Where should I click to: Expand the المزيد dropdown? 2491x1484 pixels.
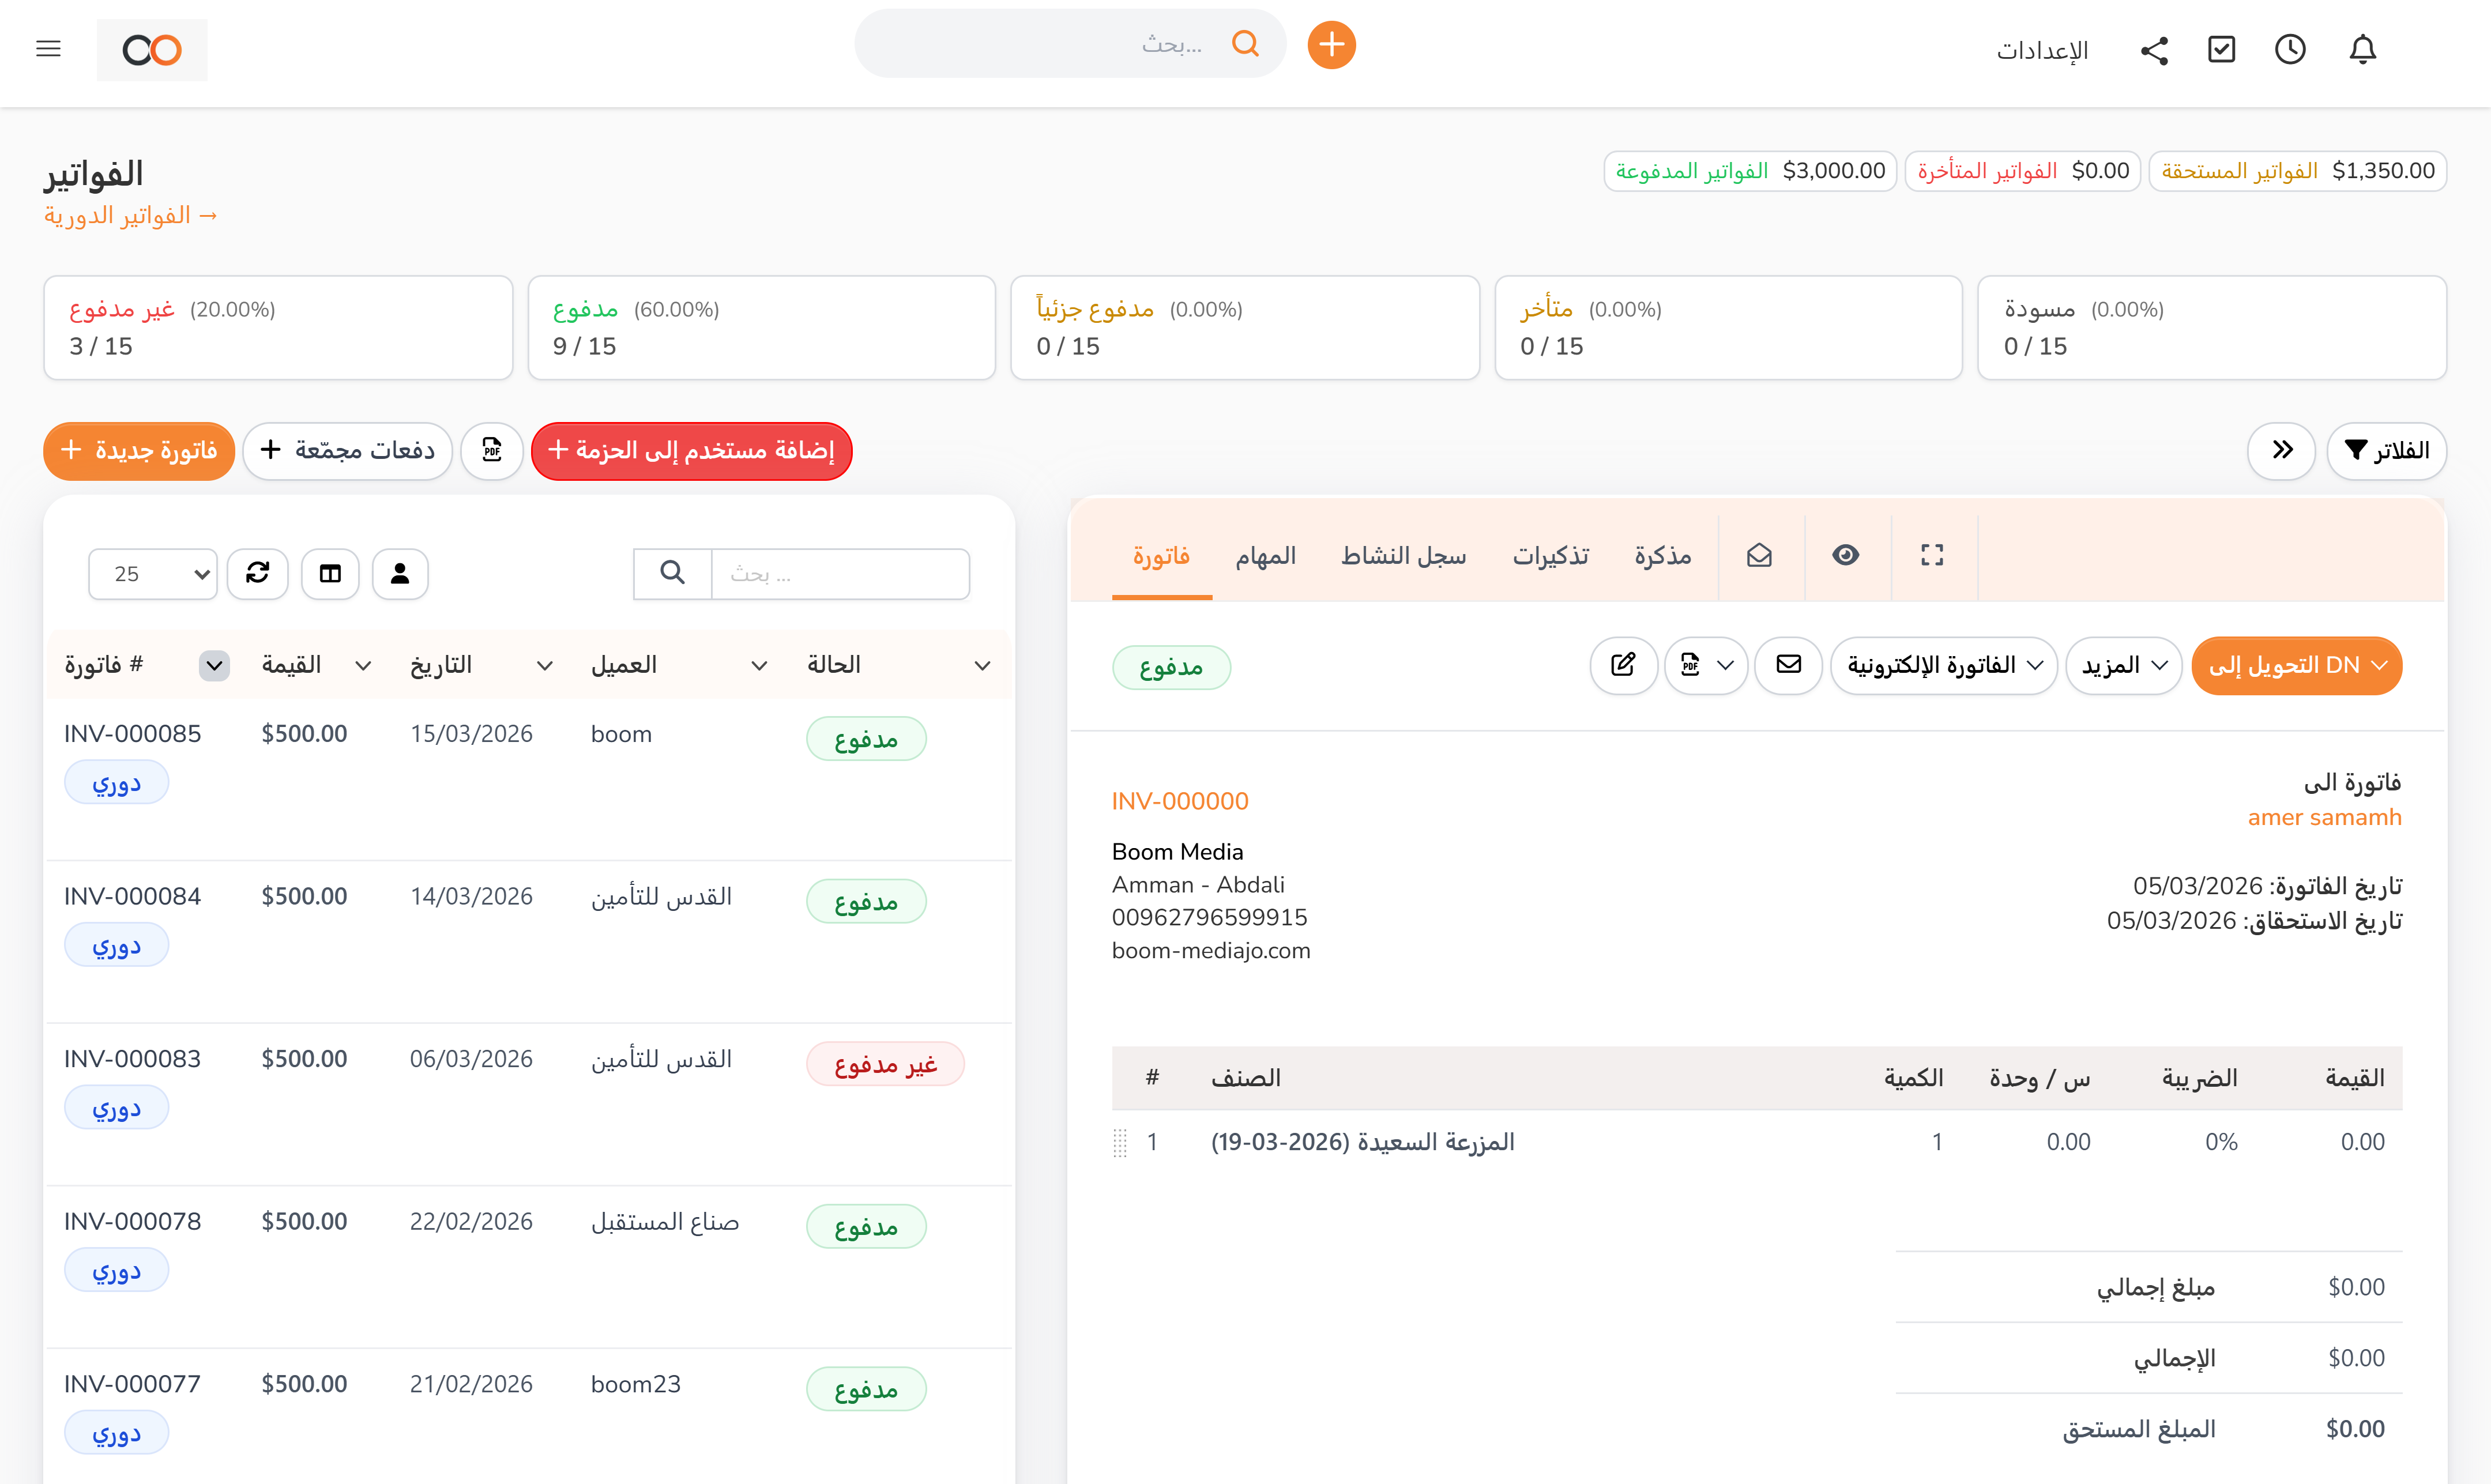[2123, 665]
